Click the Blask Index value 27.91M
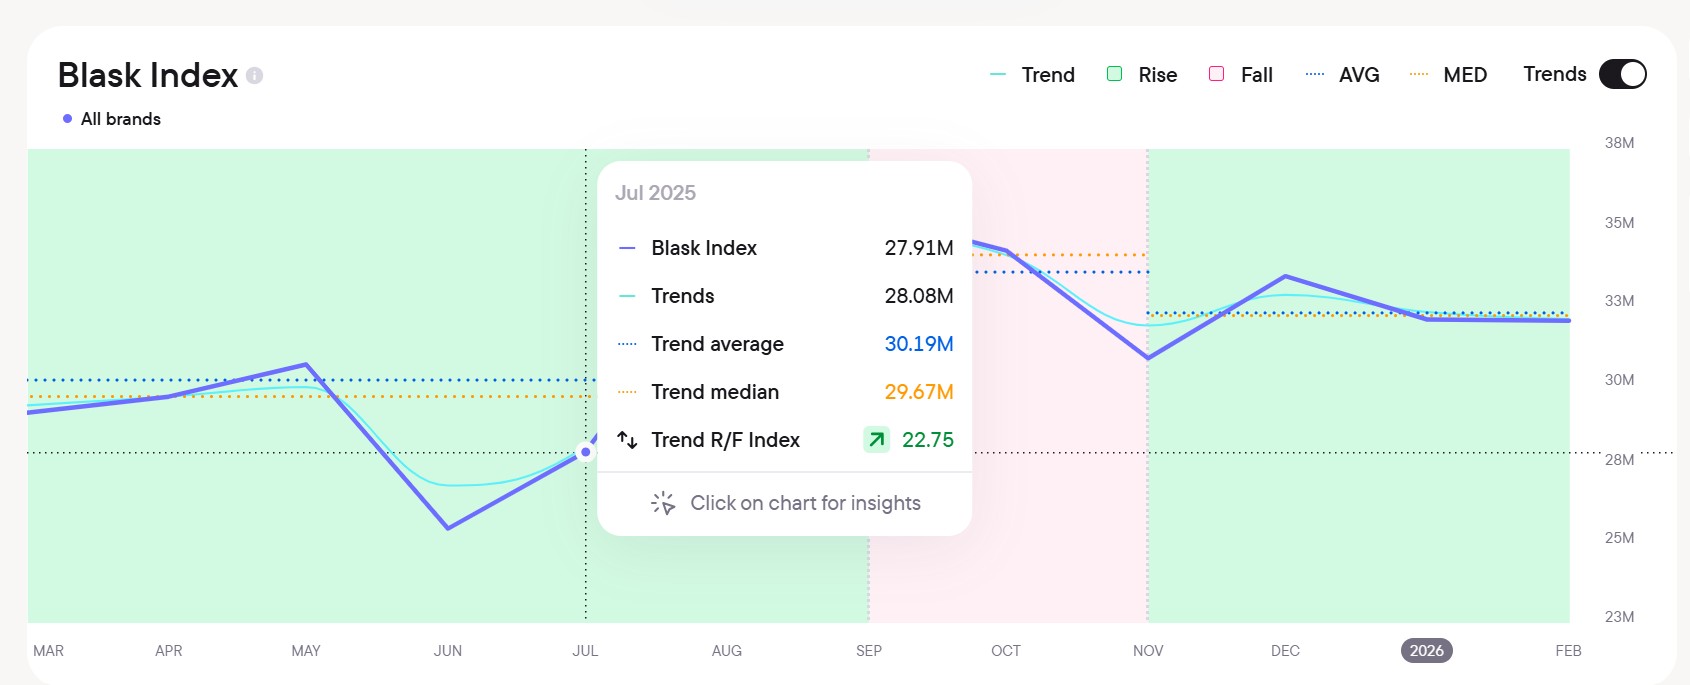This screenshot has height=685, width=1690. tap(919, 248)
